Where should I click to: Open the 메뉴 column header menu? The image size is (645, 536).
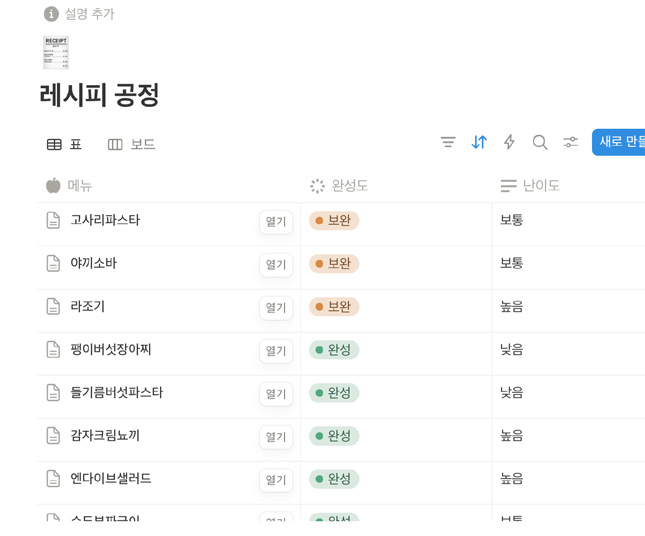tap(80, 186)
